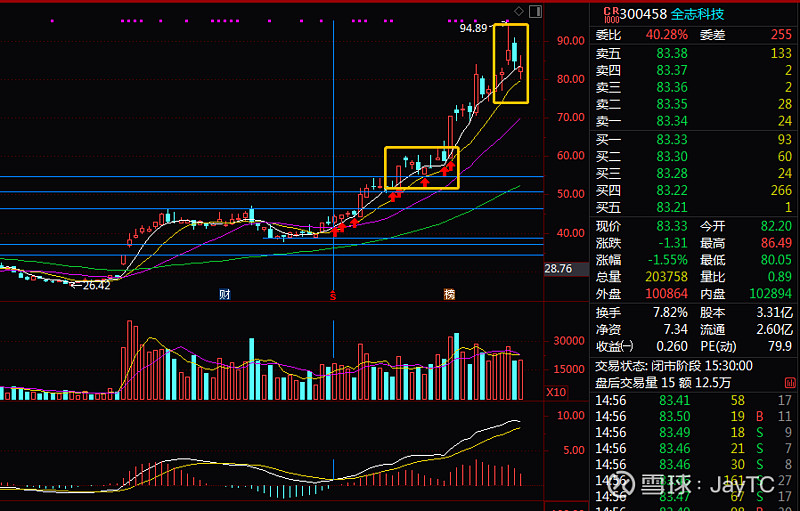This screenshot has height=511, width=800.
Task: Click the 94.89 high price label
Action: [x=473, y=28]
